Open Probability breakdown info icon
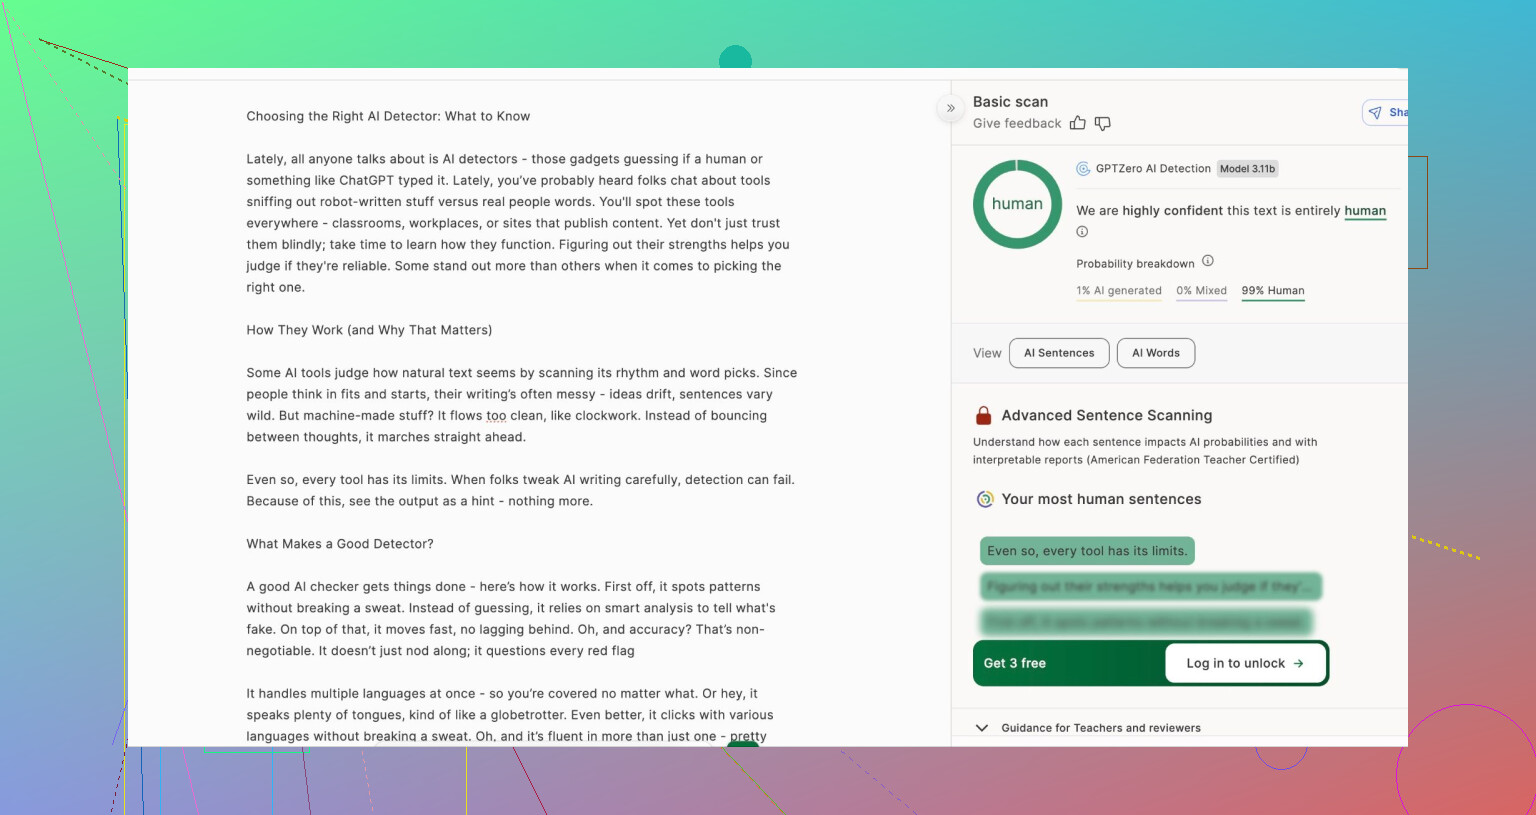The width and height of the screenshot is (1536, 815). (1208, 261)
